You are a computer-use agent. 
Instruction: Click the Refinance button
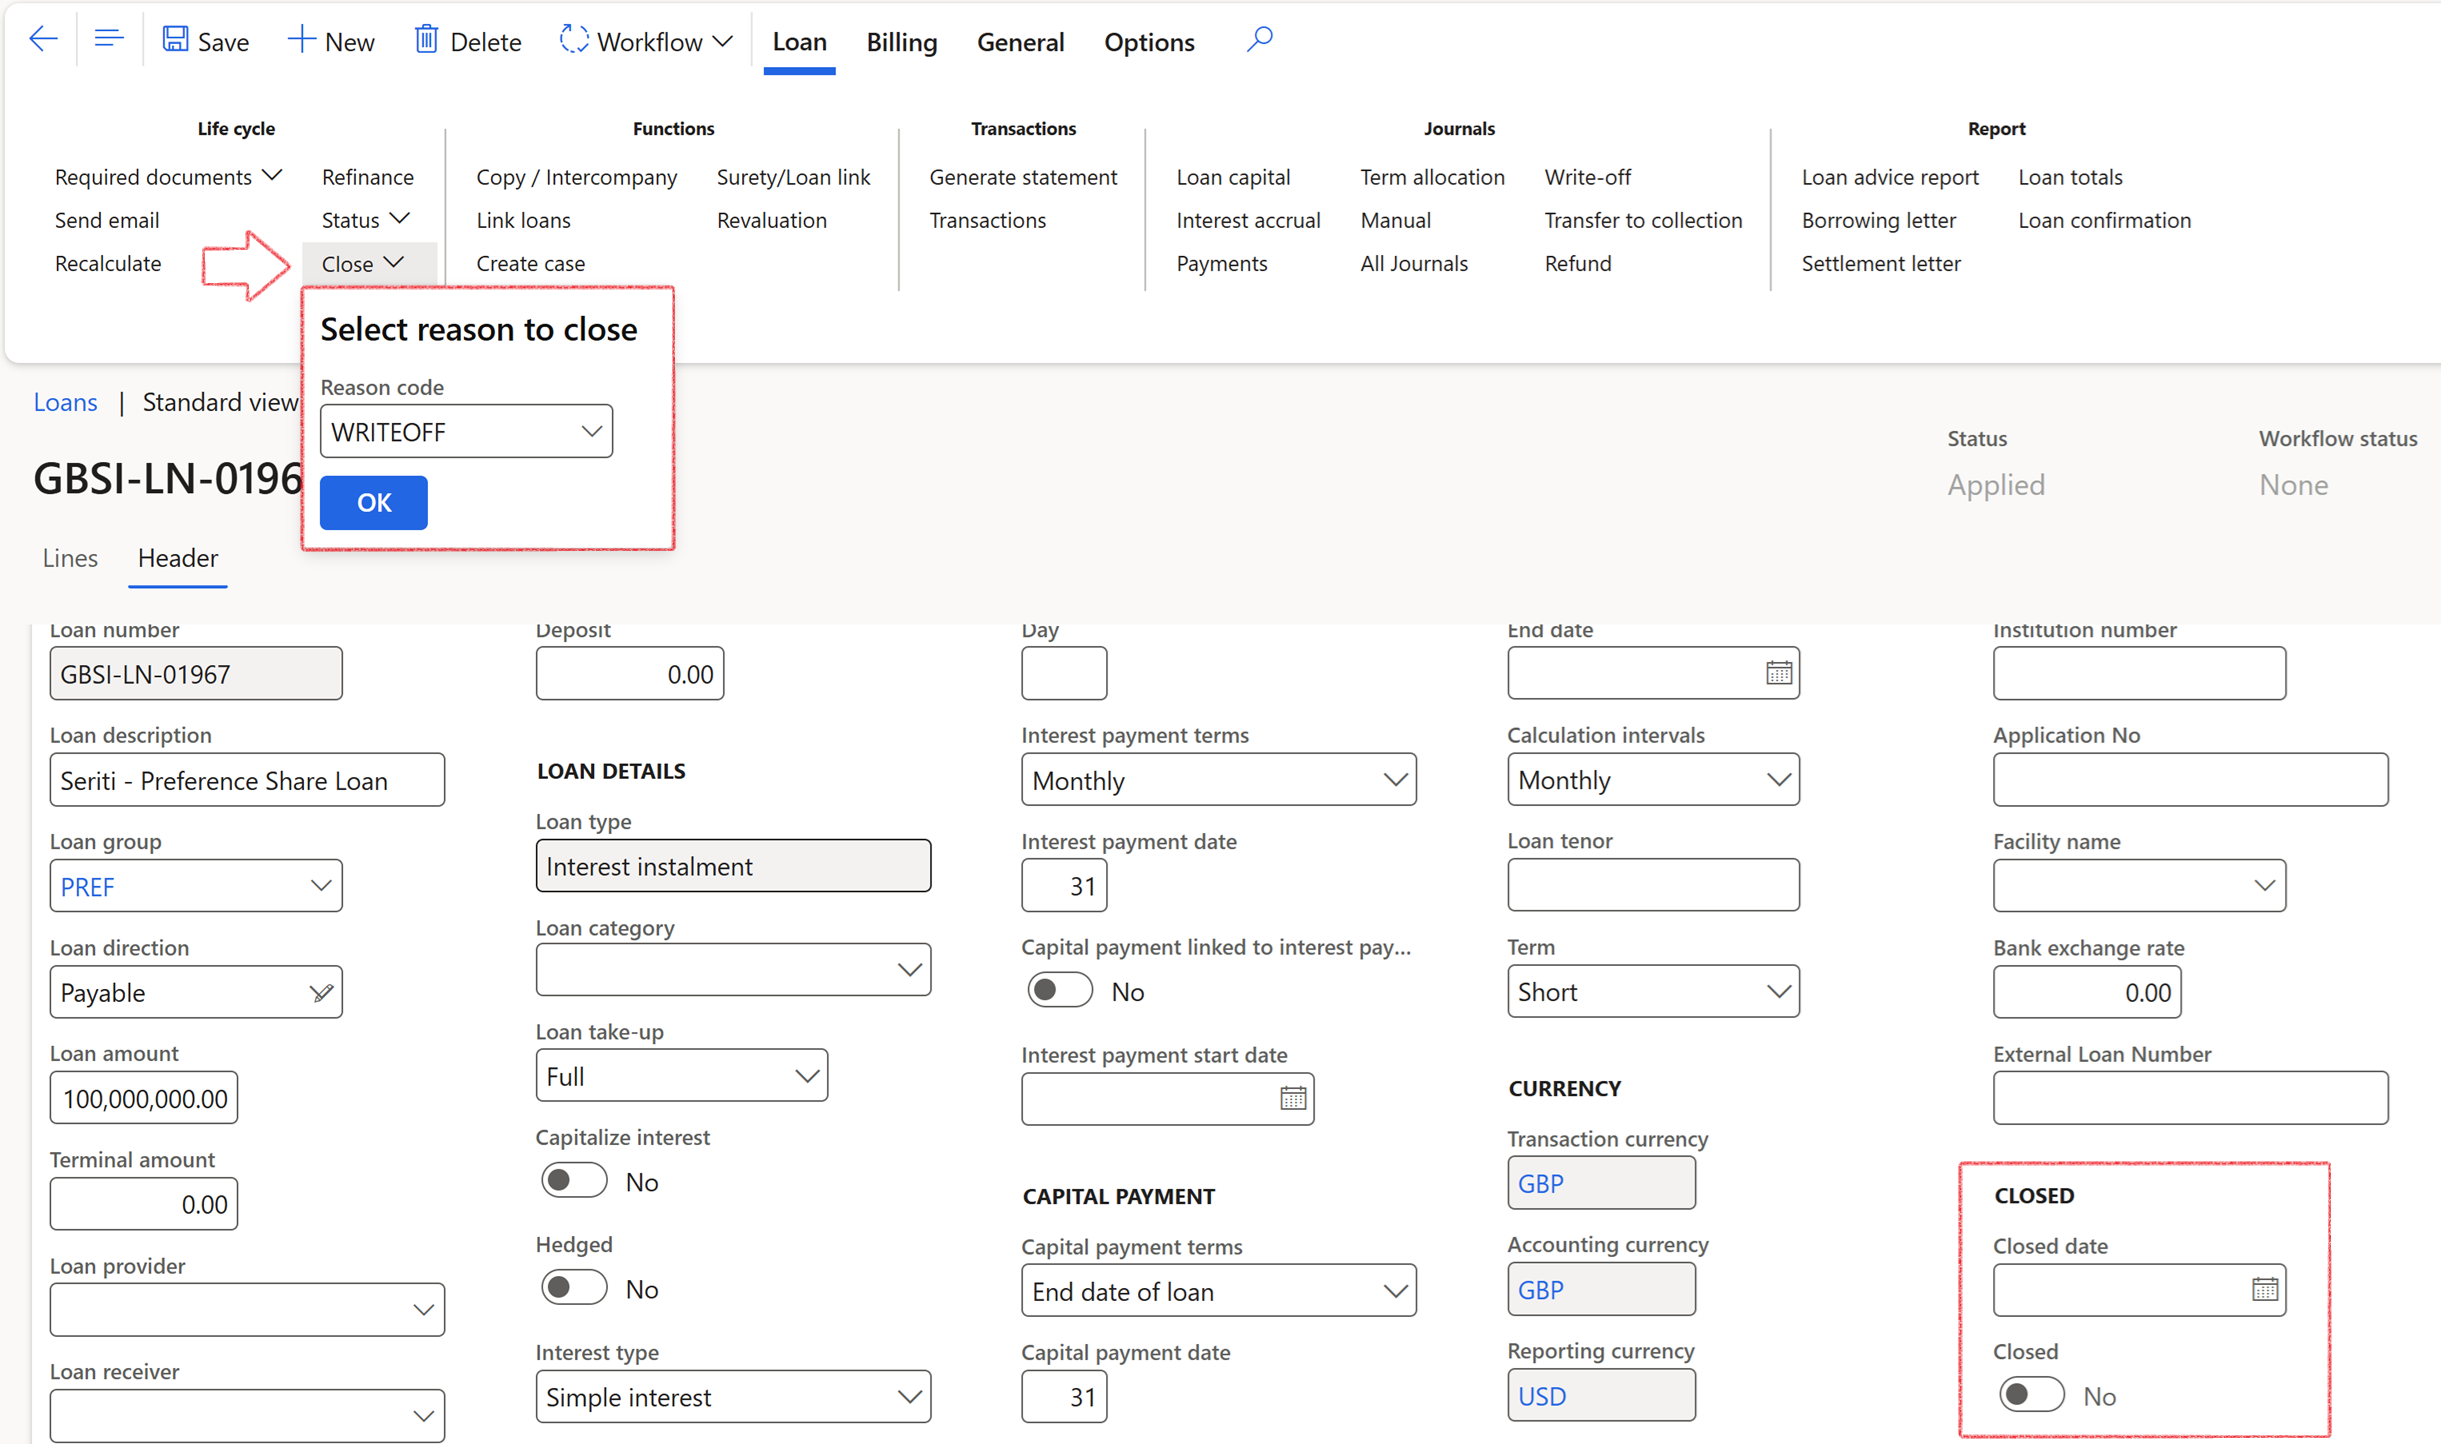(x=367, y=177)
